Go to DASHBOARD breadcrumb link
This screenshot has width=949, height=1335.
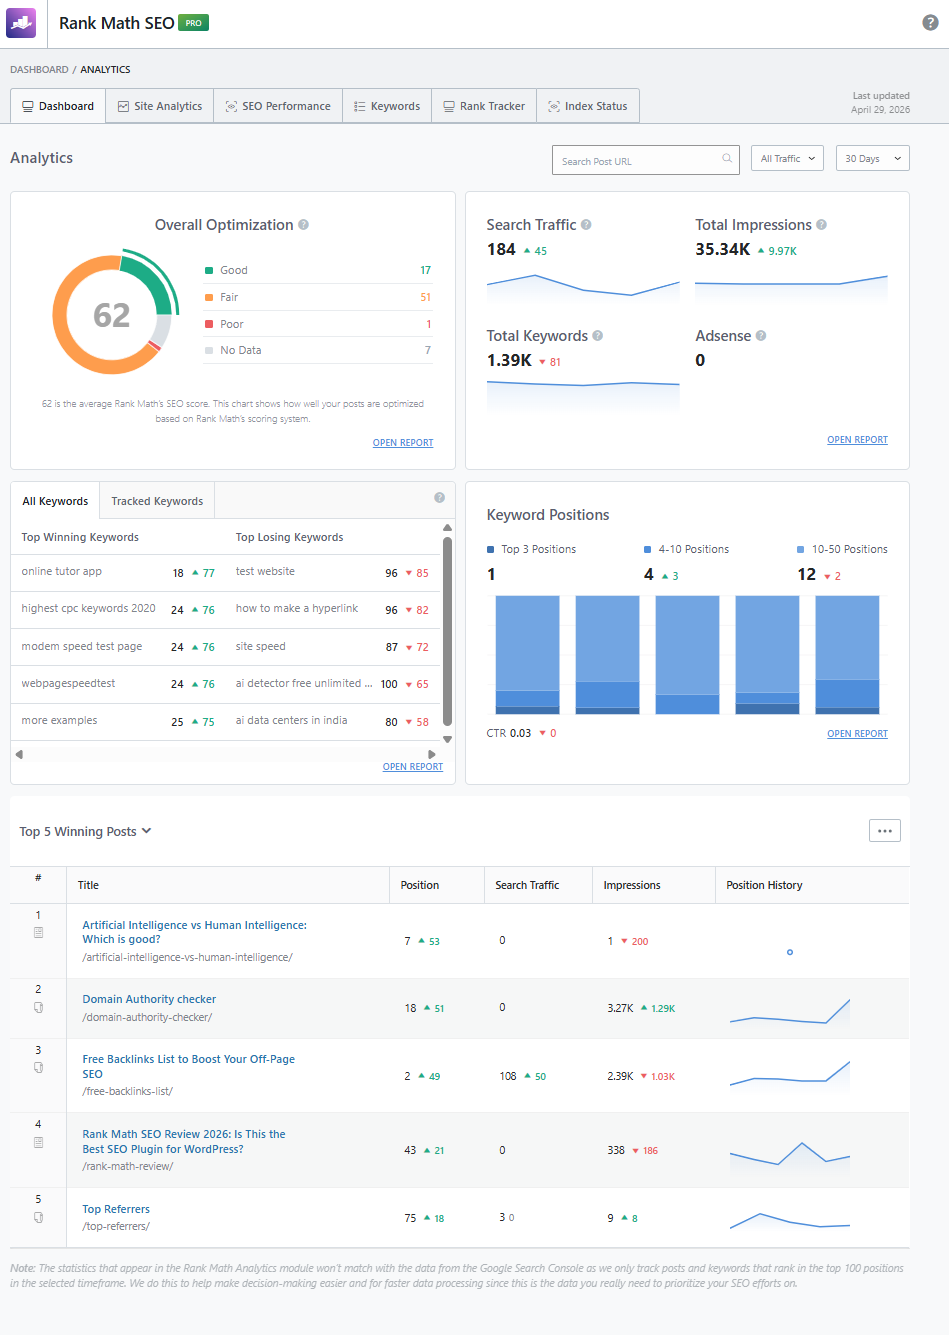[39, 70]
